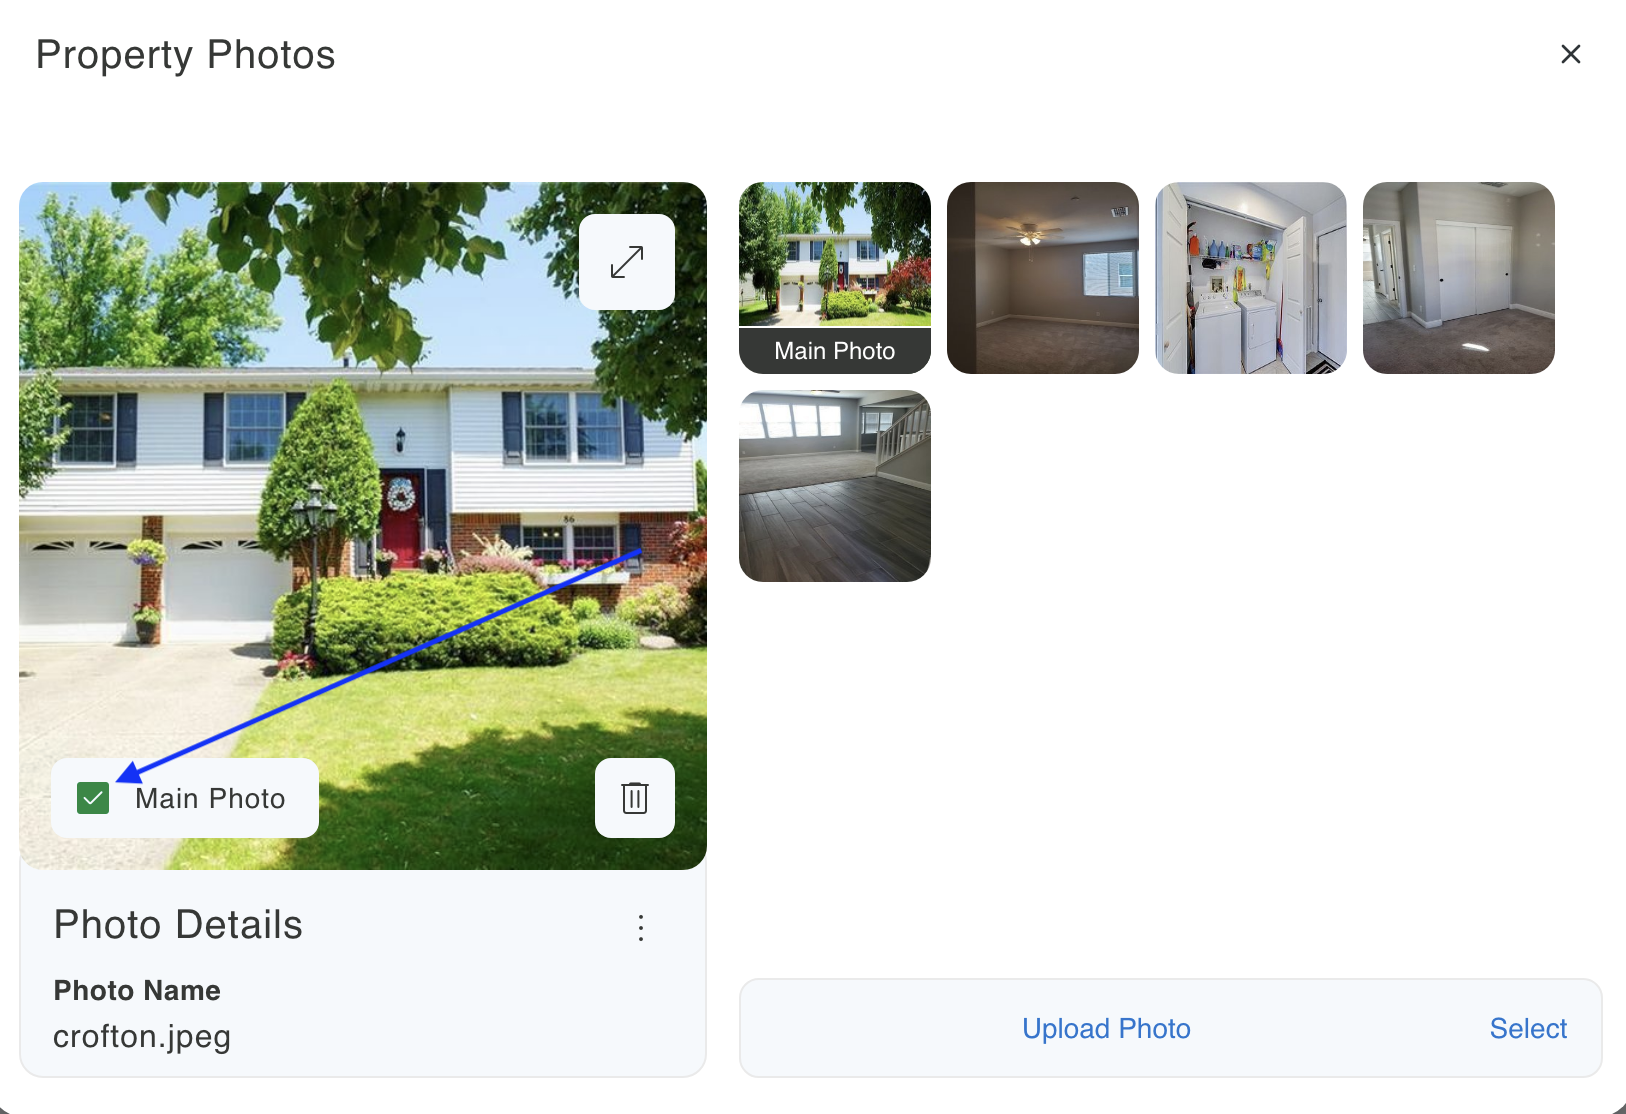The width and height of the screenshot is (1626, 1114).
Task: Close the Property Photos dialog
Action: coord(1571,54)
